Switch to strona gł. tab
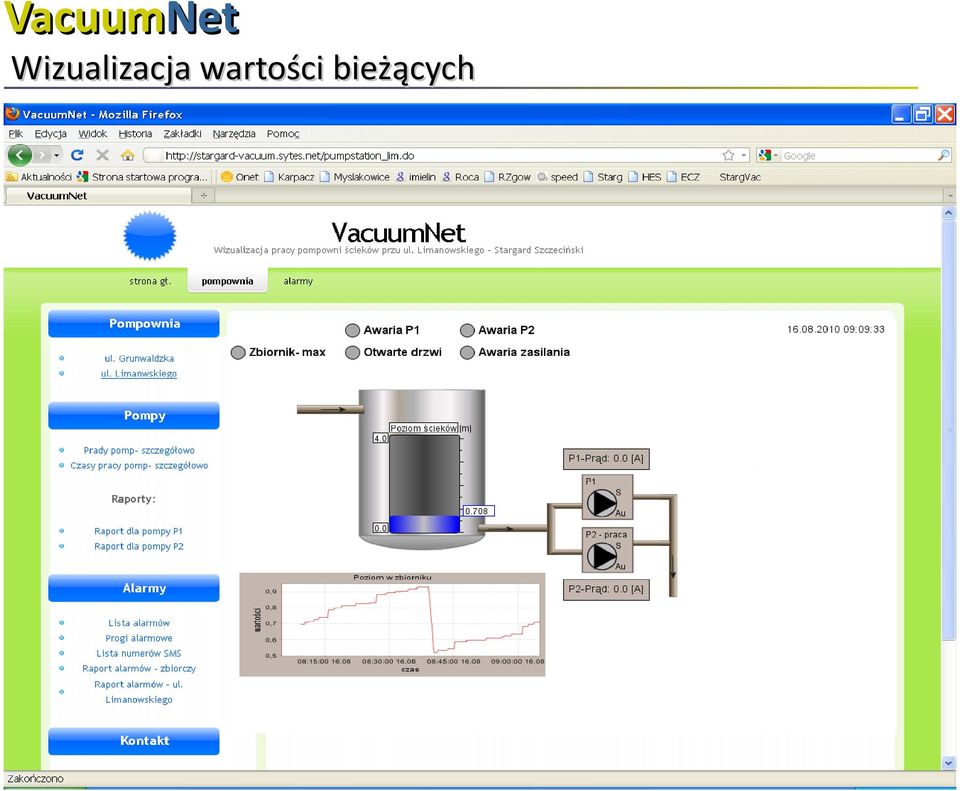Viewport: 960px width, 791px height. [150, 281]
